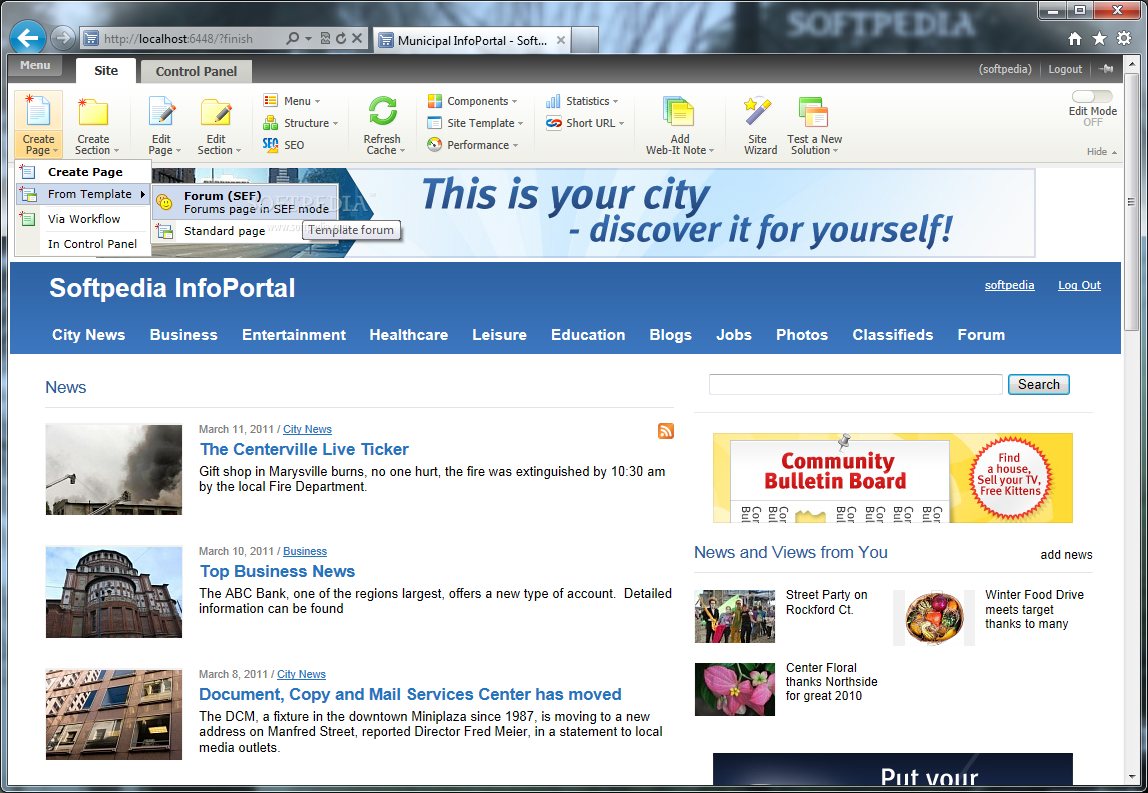Screen dimensions: 1148x793
Task: Click the address bar stop icon
Action: coord(357,38)
